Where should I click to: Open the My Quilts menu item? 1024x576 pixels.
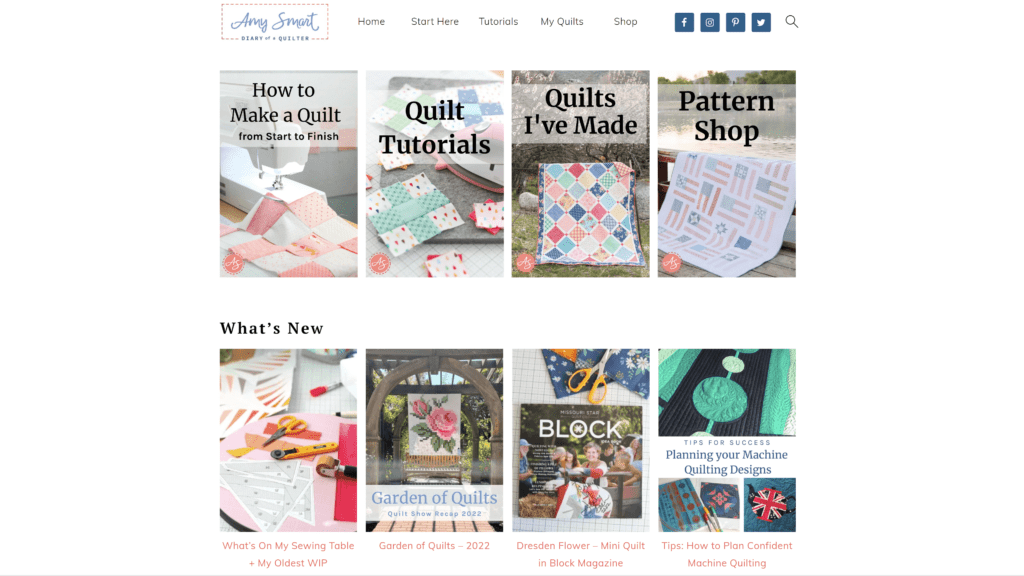point(562,22)
